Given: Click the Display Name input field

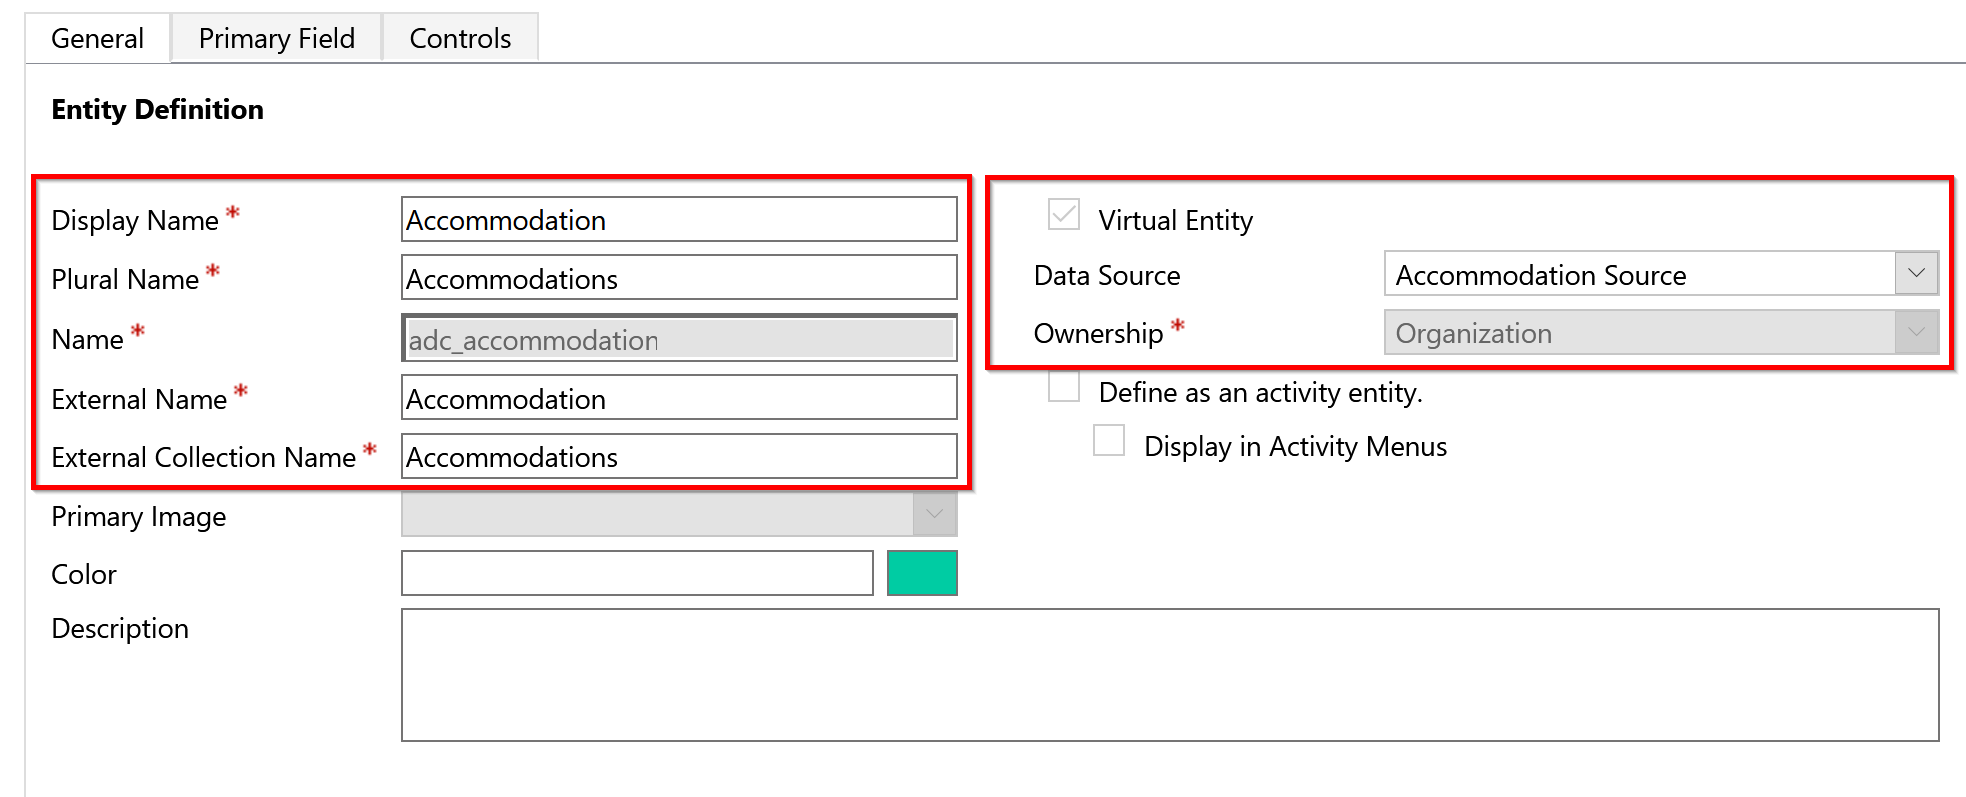Looking at the screenshot, I should (679, 219).
